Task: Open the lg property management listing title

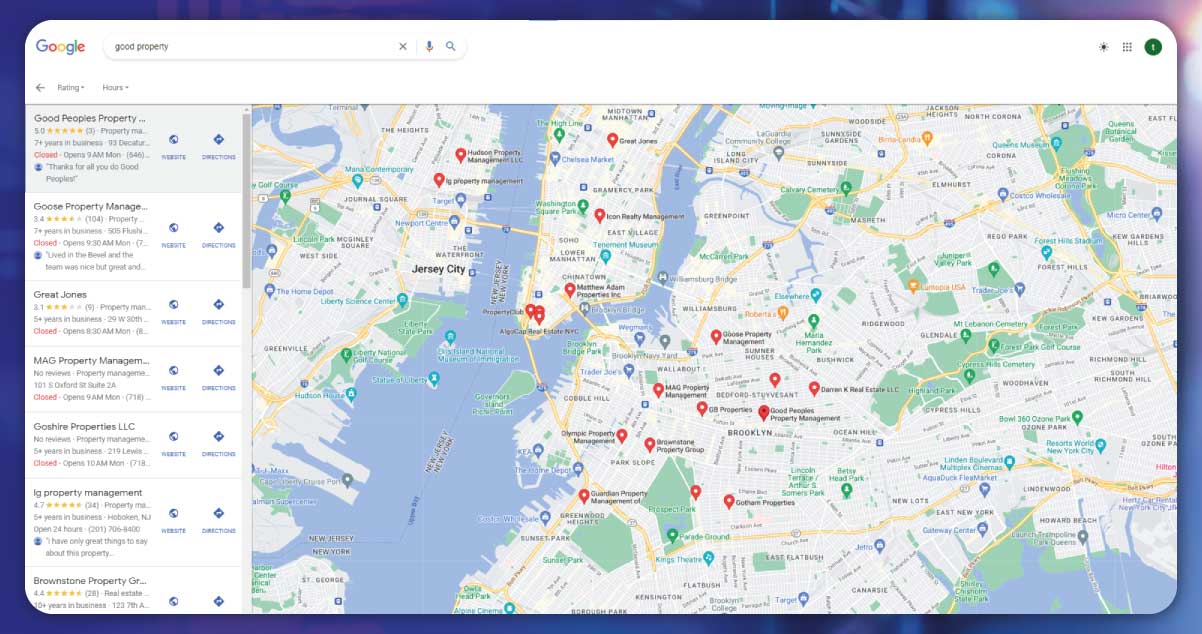Action: 88,493
